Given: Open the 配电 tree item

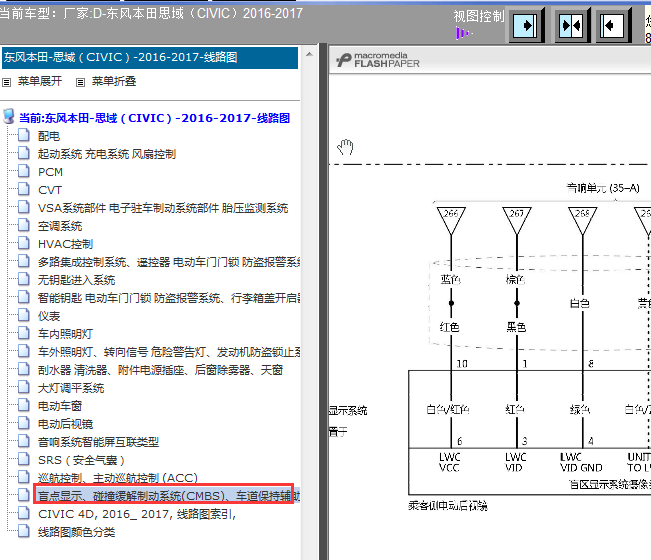Looking at the screenshot, I should (x=49, y=136).
